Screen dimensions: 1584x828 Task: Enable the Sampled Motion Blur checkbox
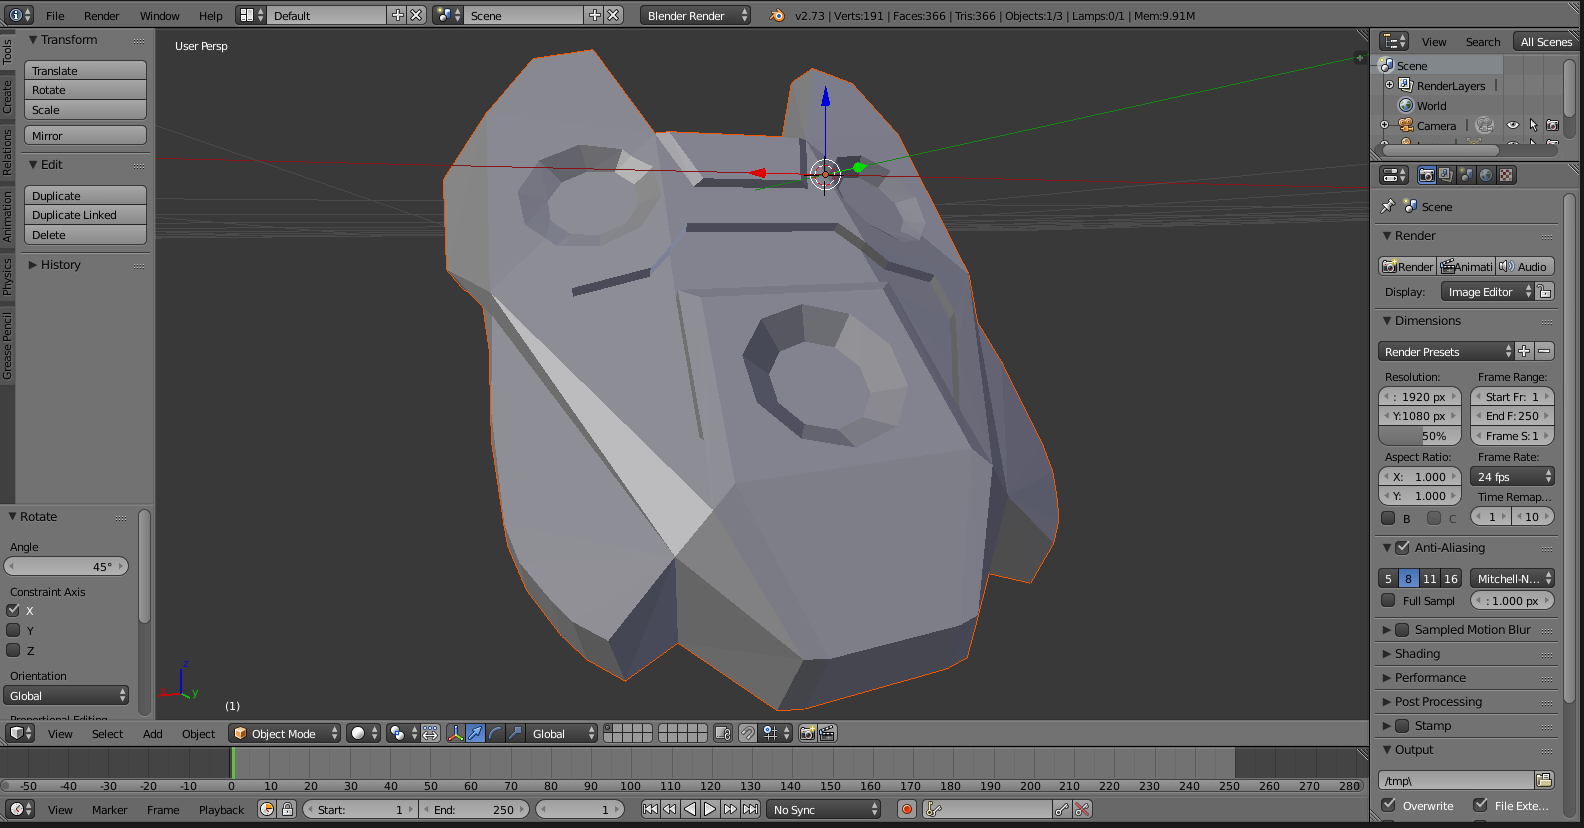[1402, 629]
